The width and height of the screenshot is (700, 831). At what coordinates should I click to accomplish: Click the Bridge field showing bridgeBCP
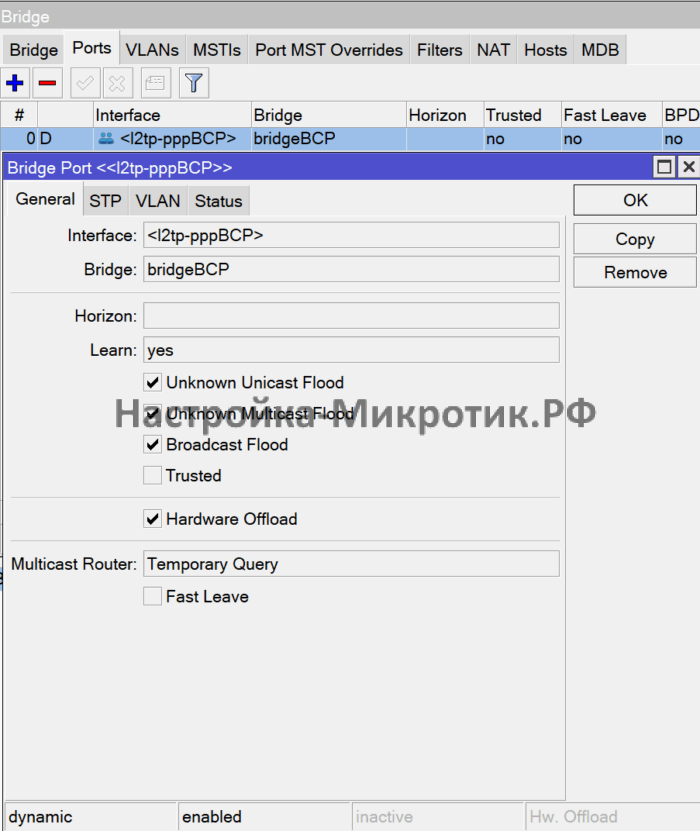coord(351,269)
